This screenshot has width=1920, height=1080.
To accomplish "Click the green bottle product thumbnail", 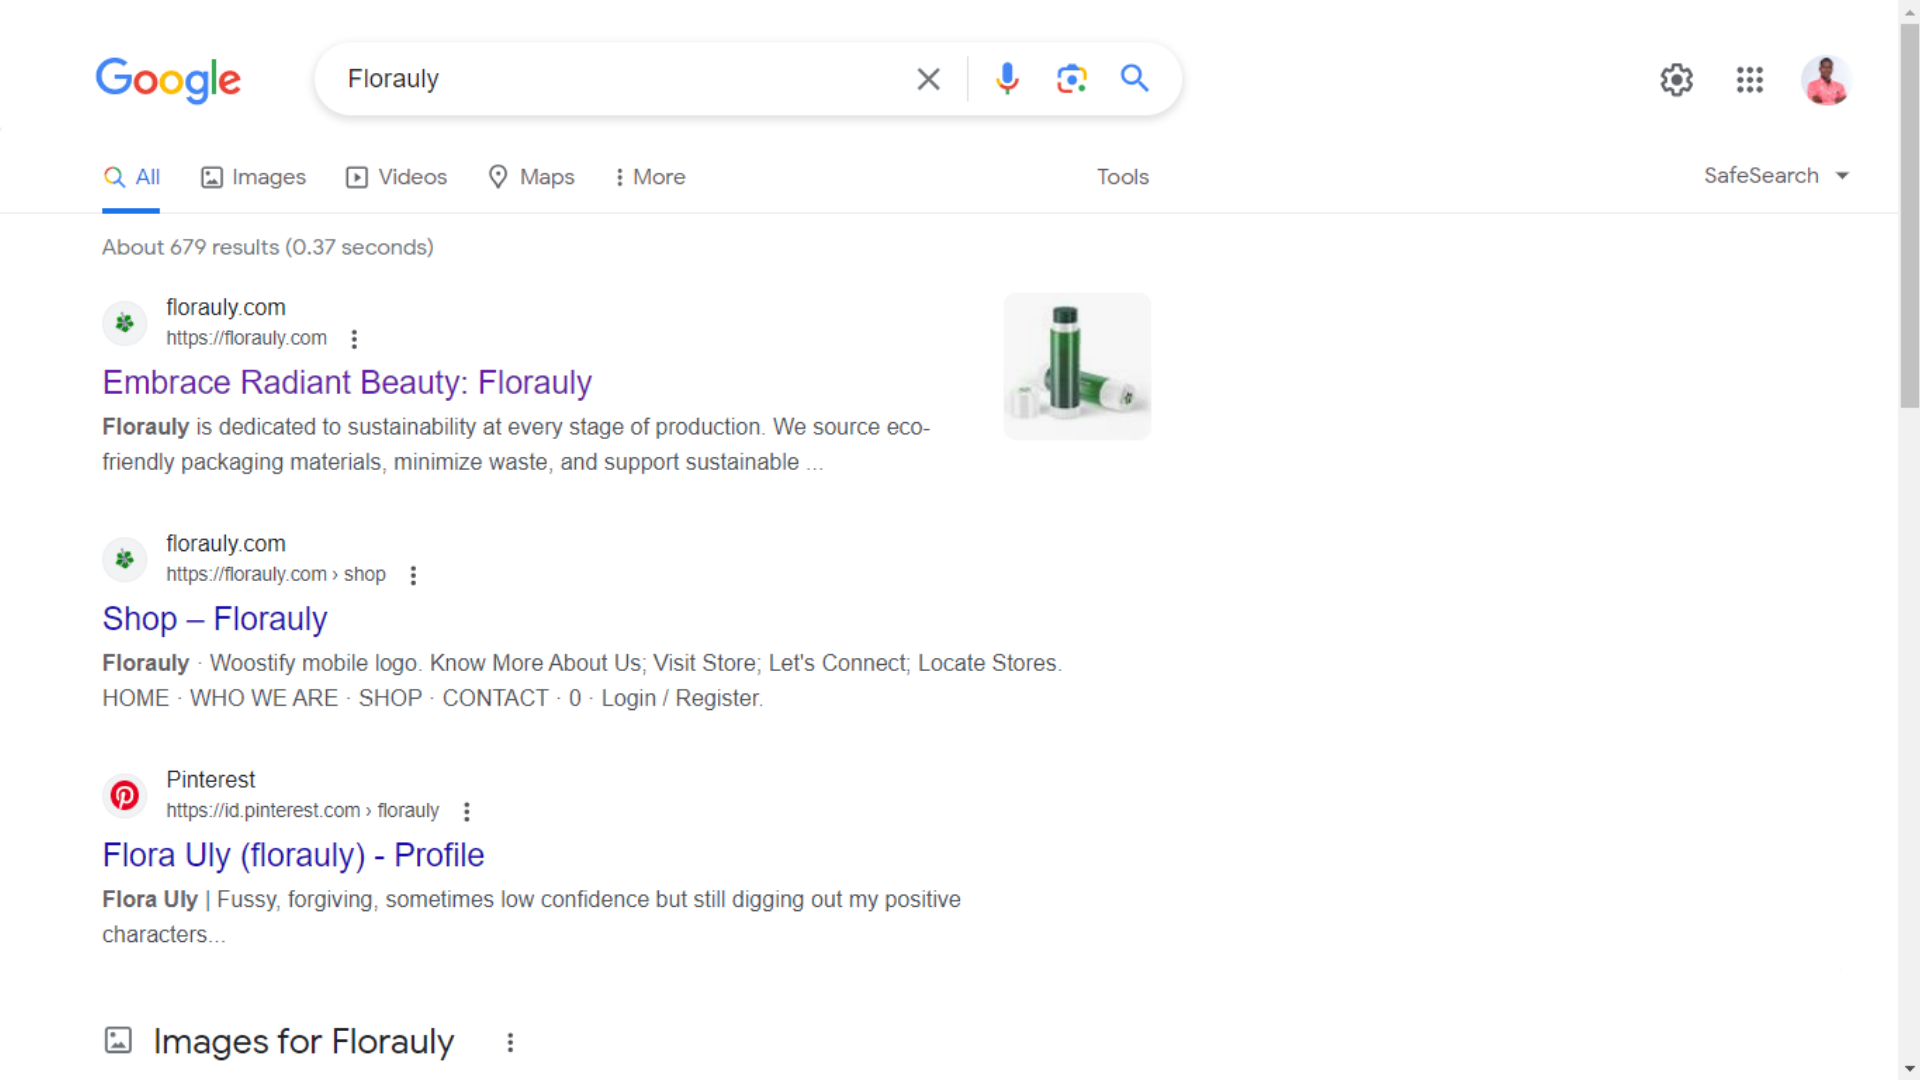I will [x=1077, y=366].
